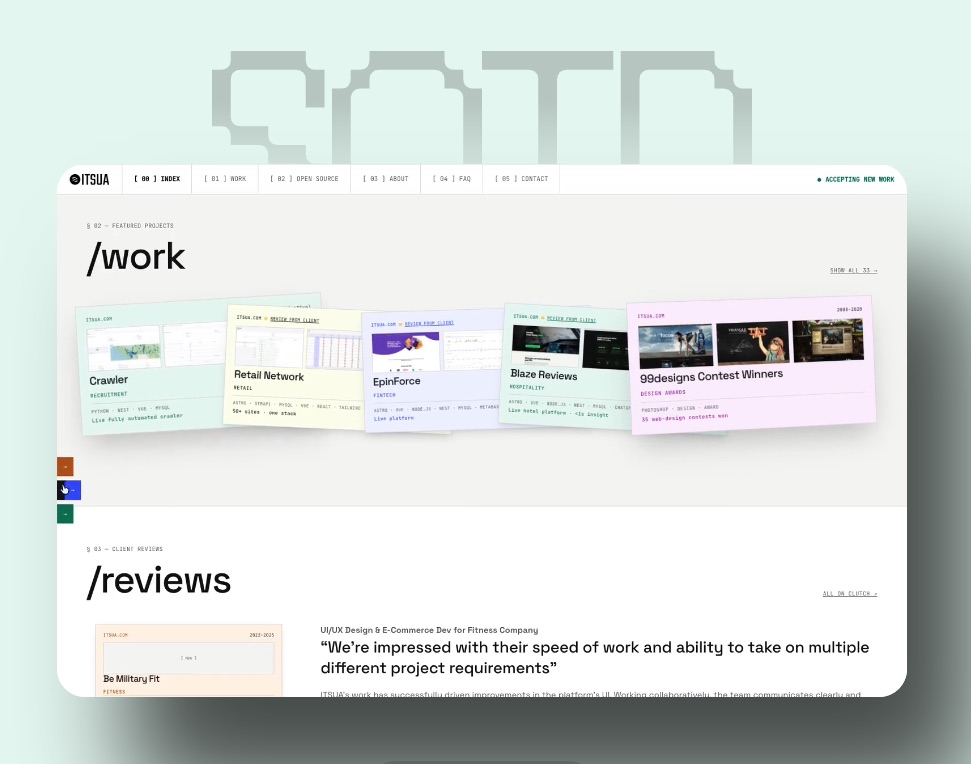
Task: Click "35 web-design contests won" text
Action: point(684,417)
